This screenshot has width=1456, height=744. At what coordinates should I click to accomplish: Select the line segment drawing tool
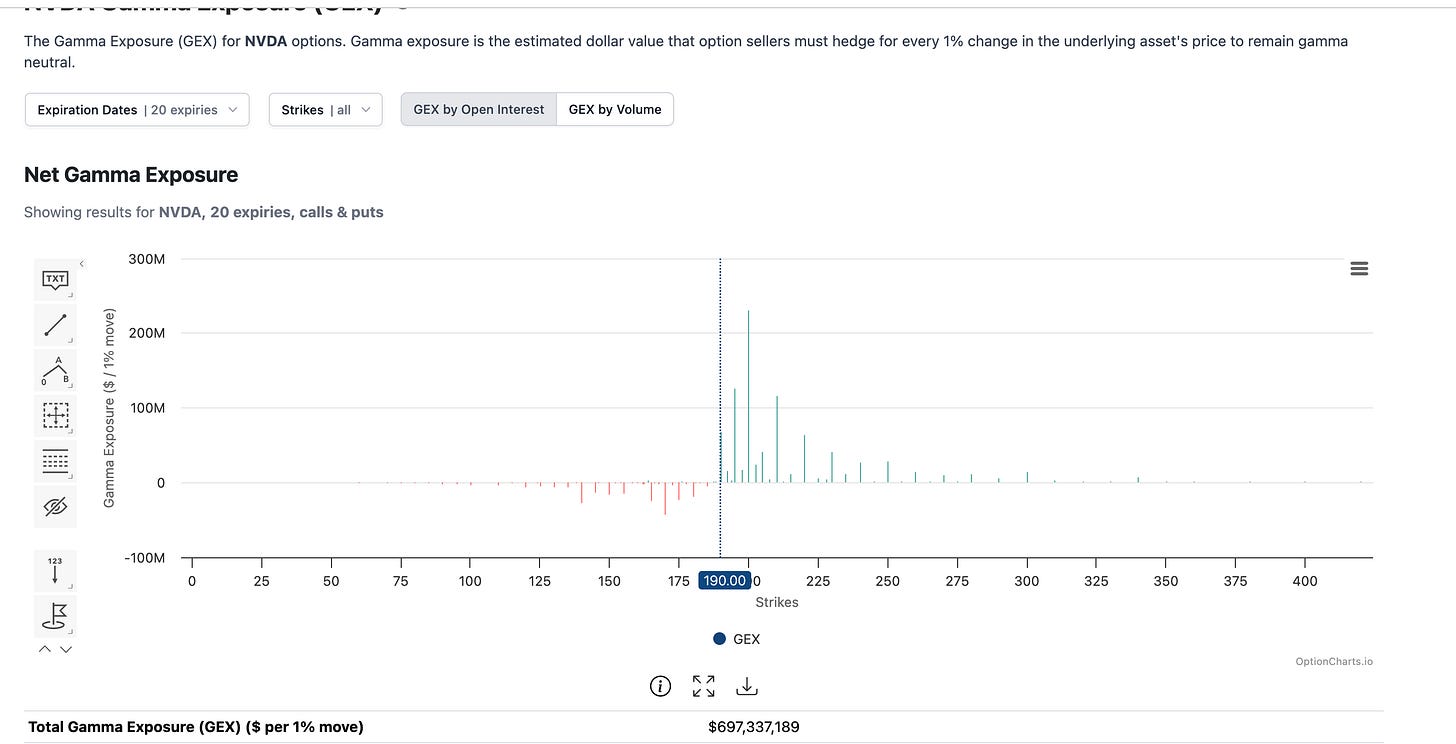55,325
